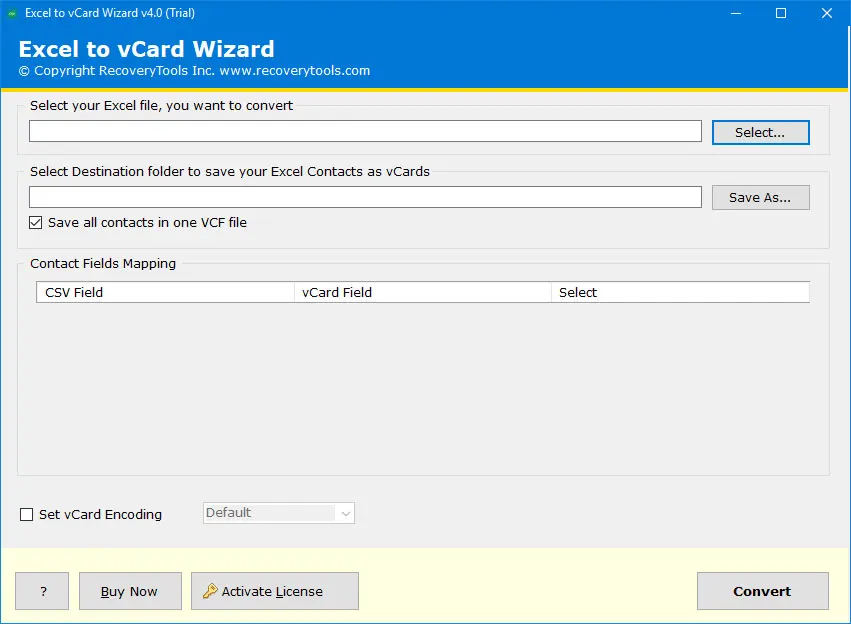Click the Select column header
Screen dimensions: 851x624
pos(679,292)
